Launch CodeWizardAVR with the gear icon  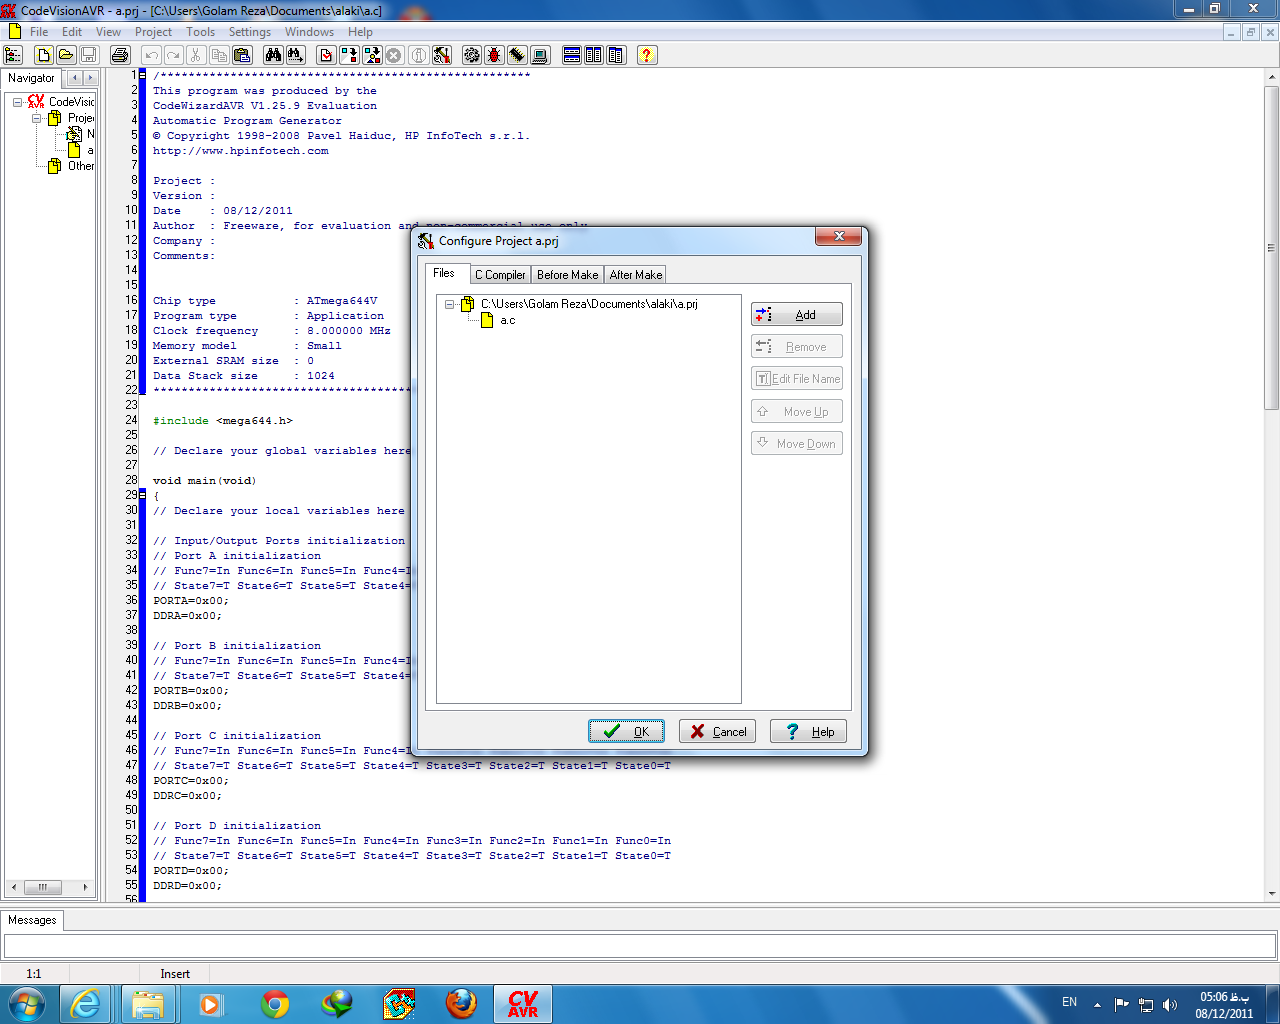tap(472, 55)
